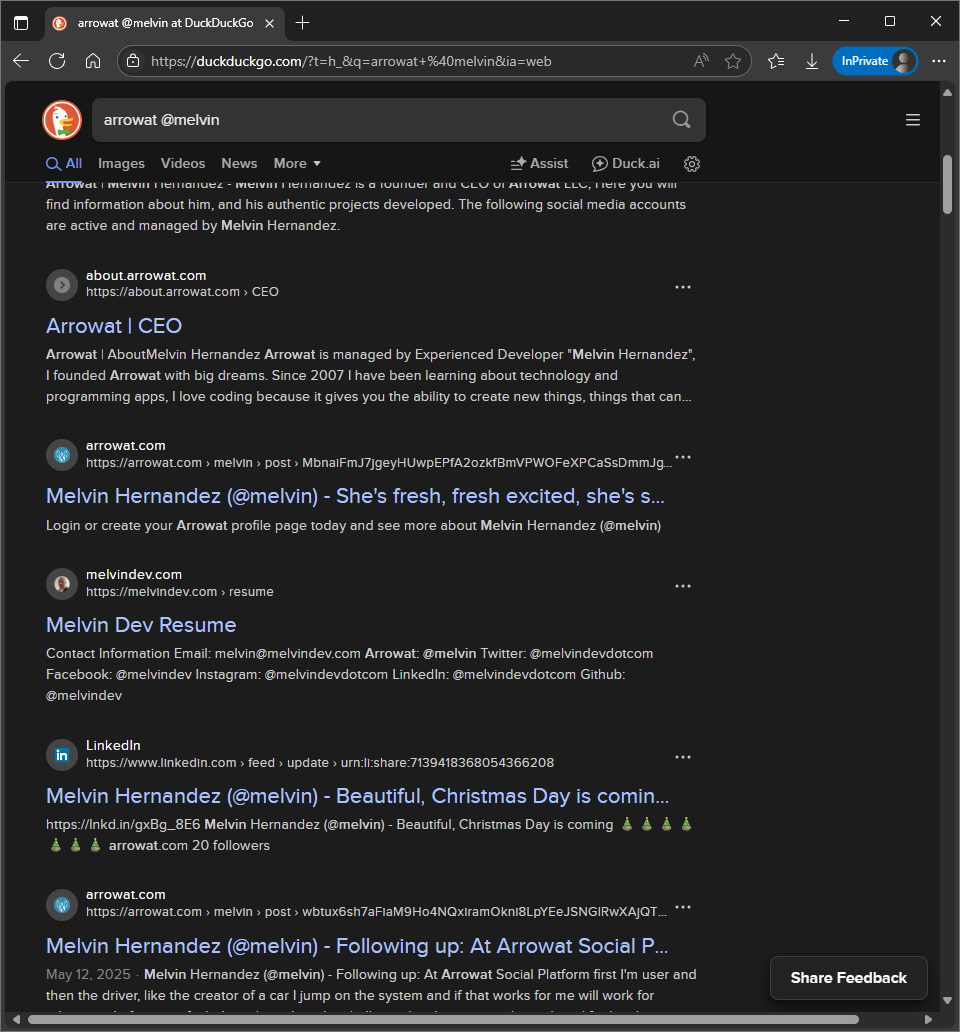Click the search query input field
The width and height of the screenshot is (960, 1032).
click(382, 120)
